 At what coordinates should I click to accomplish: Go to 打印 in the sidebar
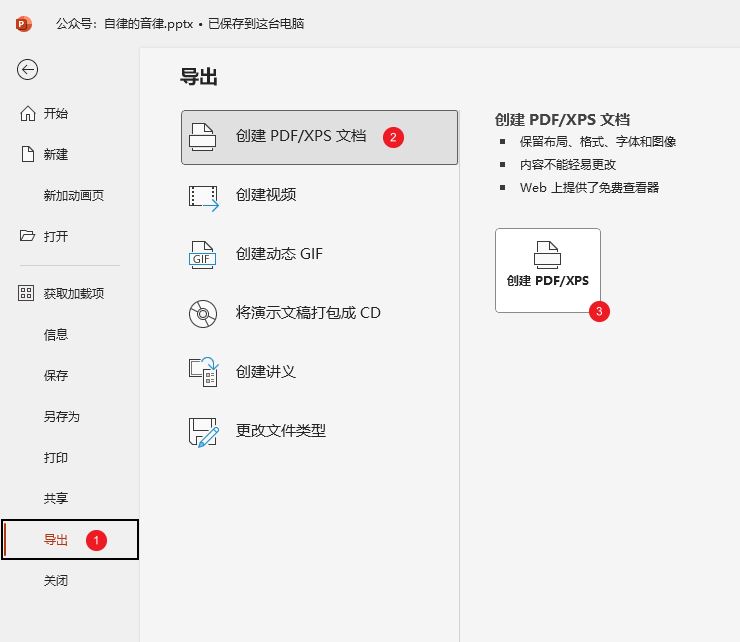56,458
